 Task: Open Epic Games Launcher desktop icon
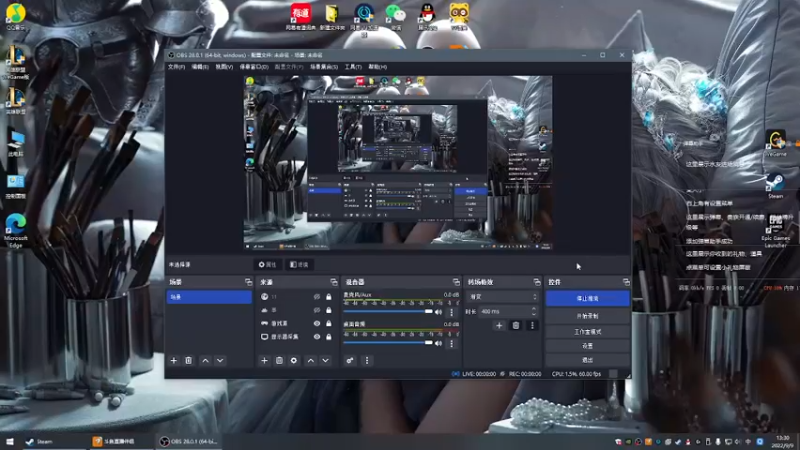(776, 231)
